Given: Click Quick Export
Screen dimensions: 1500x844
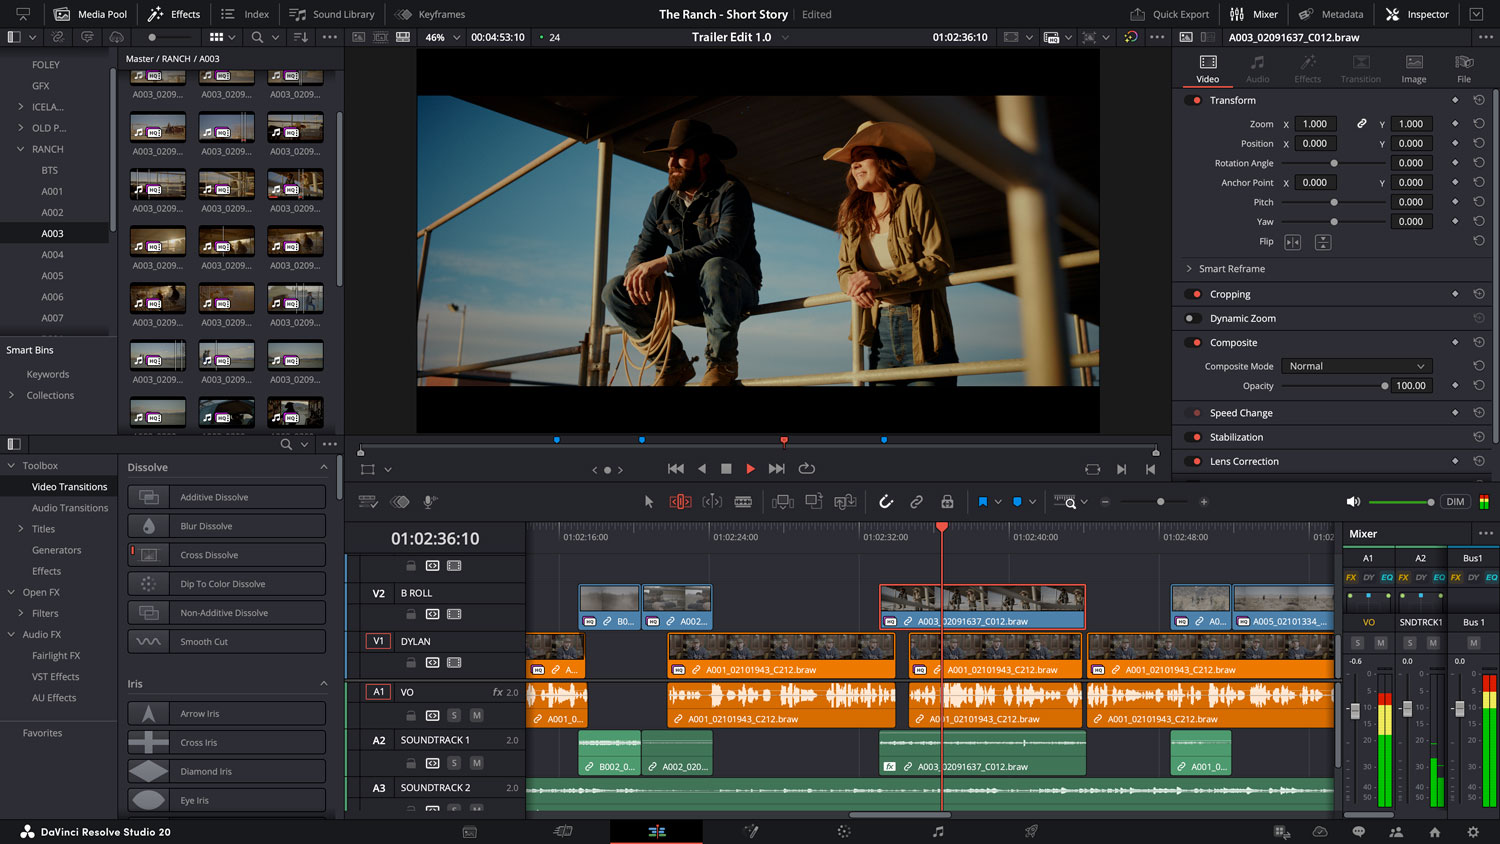Looking at the screenshot, I should pos(1169,14).
